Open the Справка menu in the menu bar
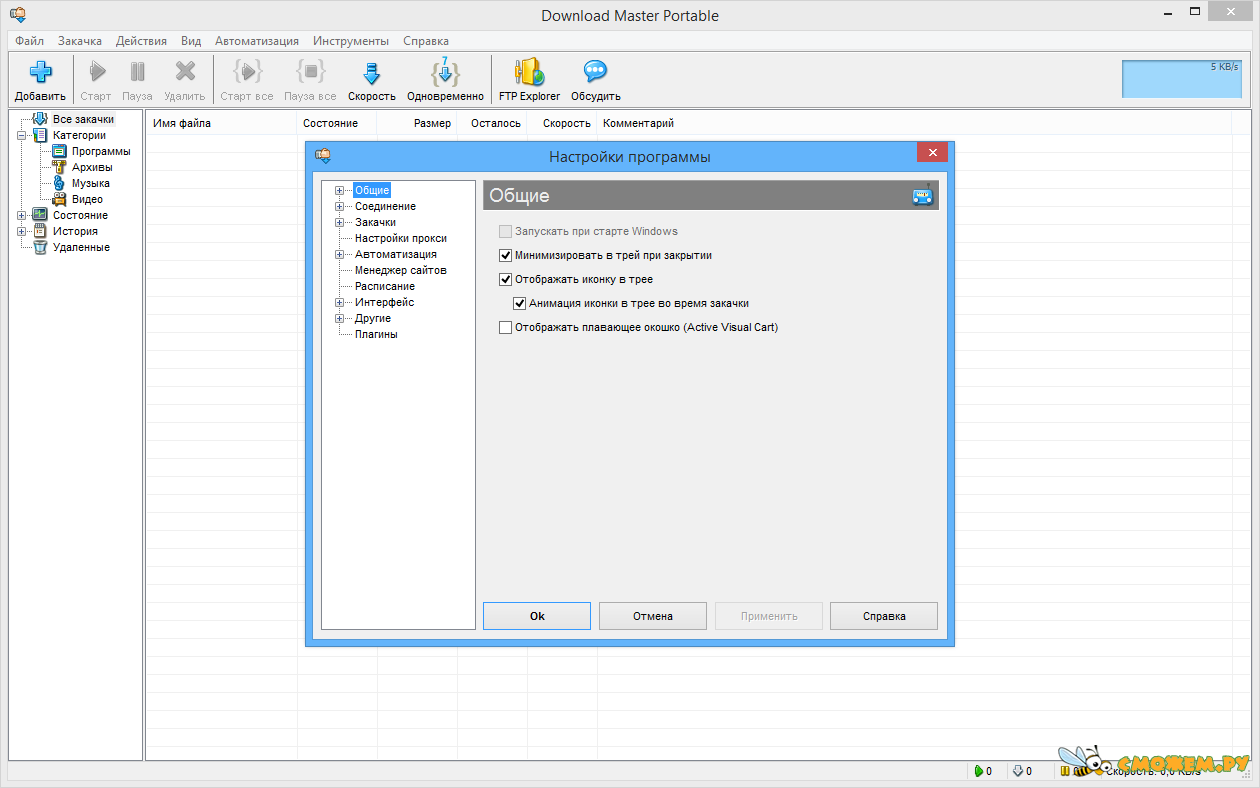1260x788 pixels. pyautogui.click(x=426, y=41)
